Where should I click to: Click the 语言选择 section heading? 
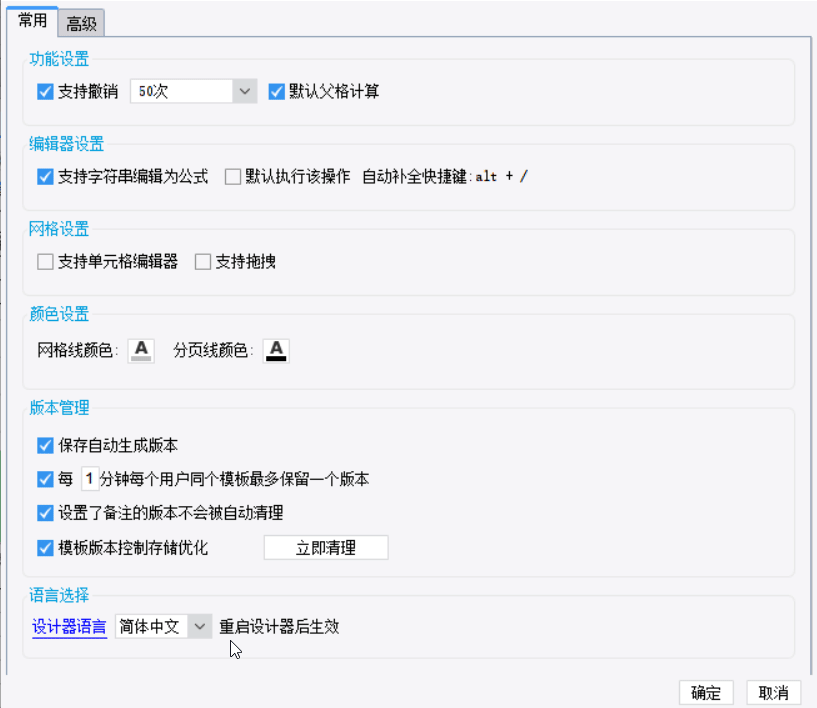(59, 595)
